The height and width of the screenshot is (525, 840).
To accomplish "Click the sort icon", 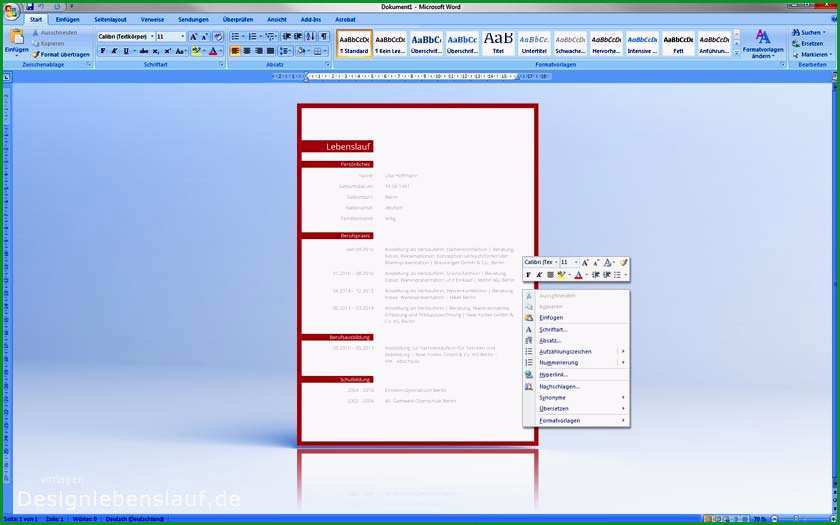I will point(311,36).
